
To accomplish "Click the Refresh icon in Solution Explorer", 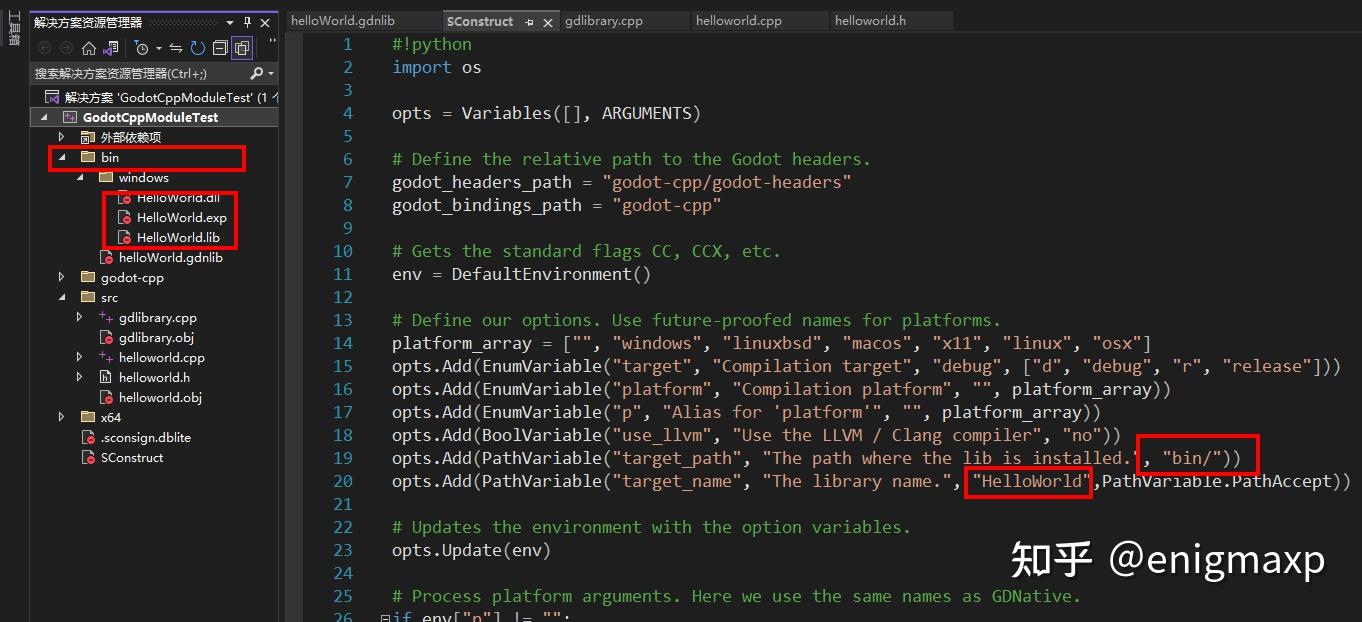I will click(x=197, y=48).
